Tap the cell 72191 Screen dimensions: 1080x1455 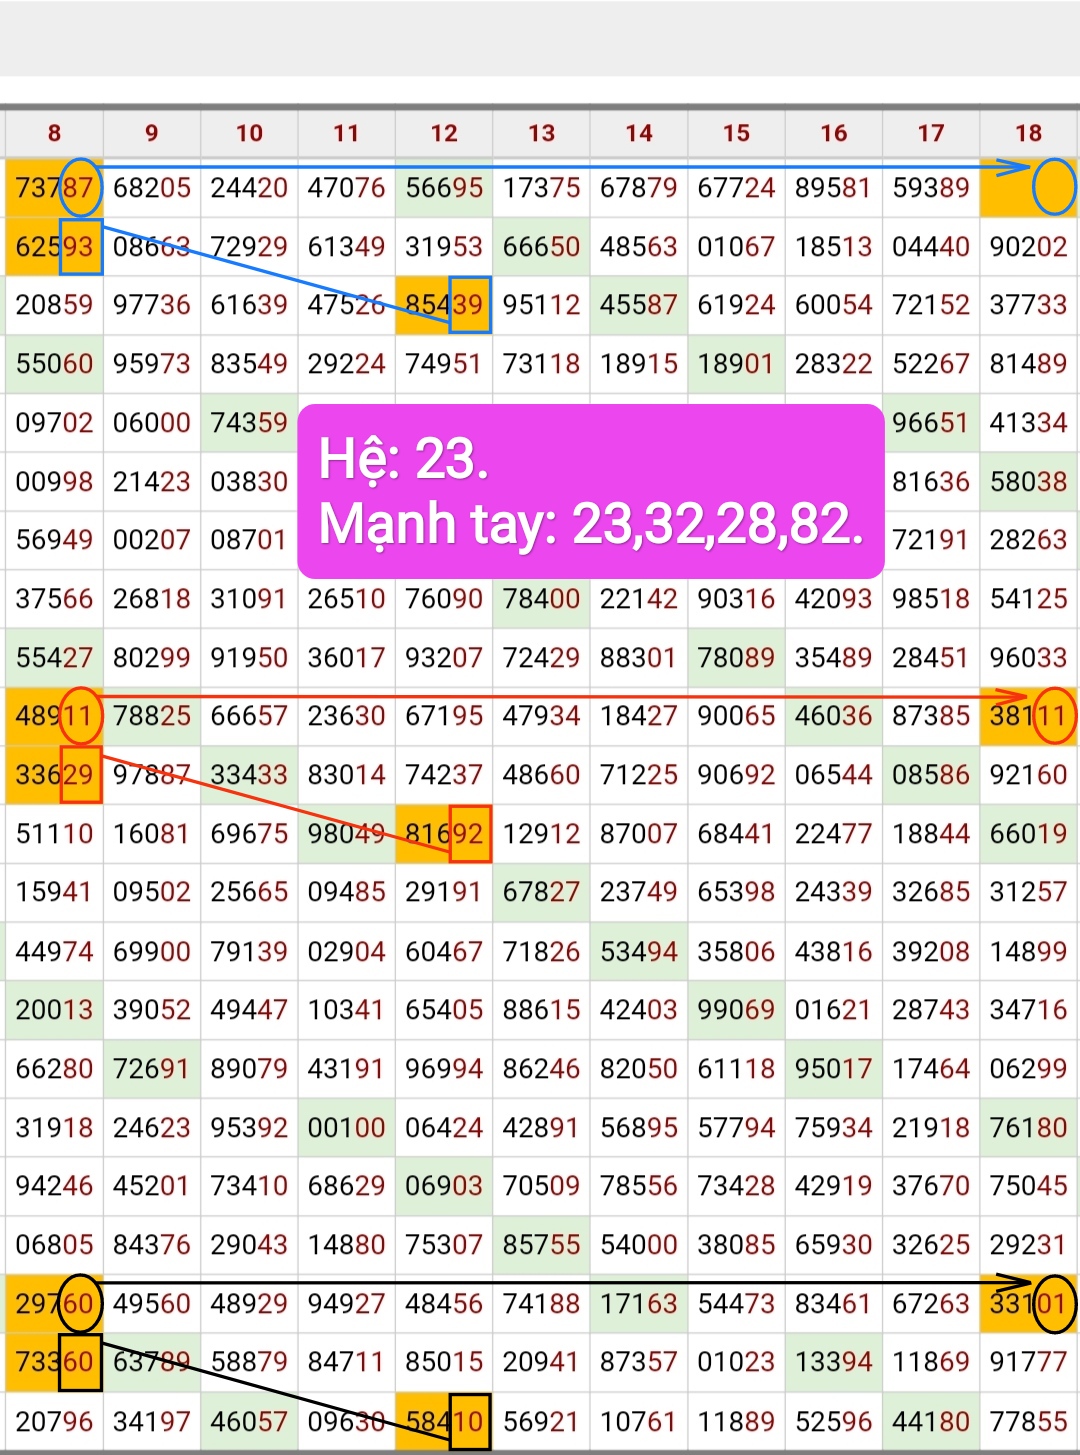[931, 540]
